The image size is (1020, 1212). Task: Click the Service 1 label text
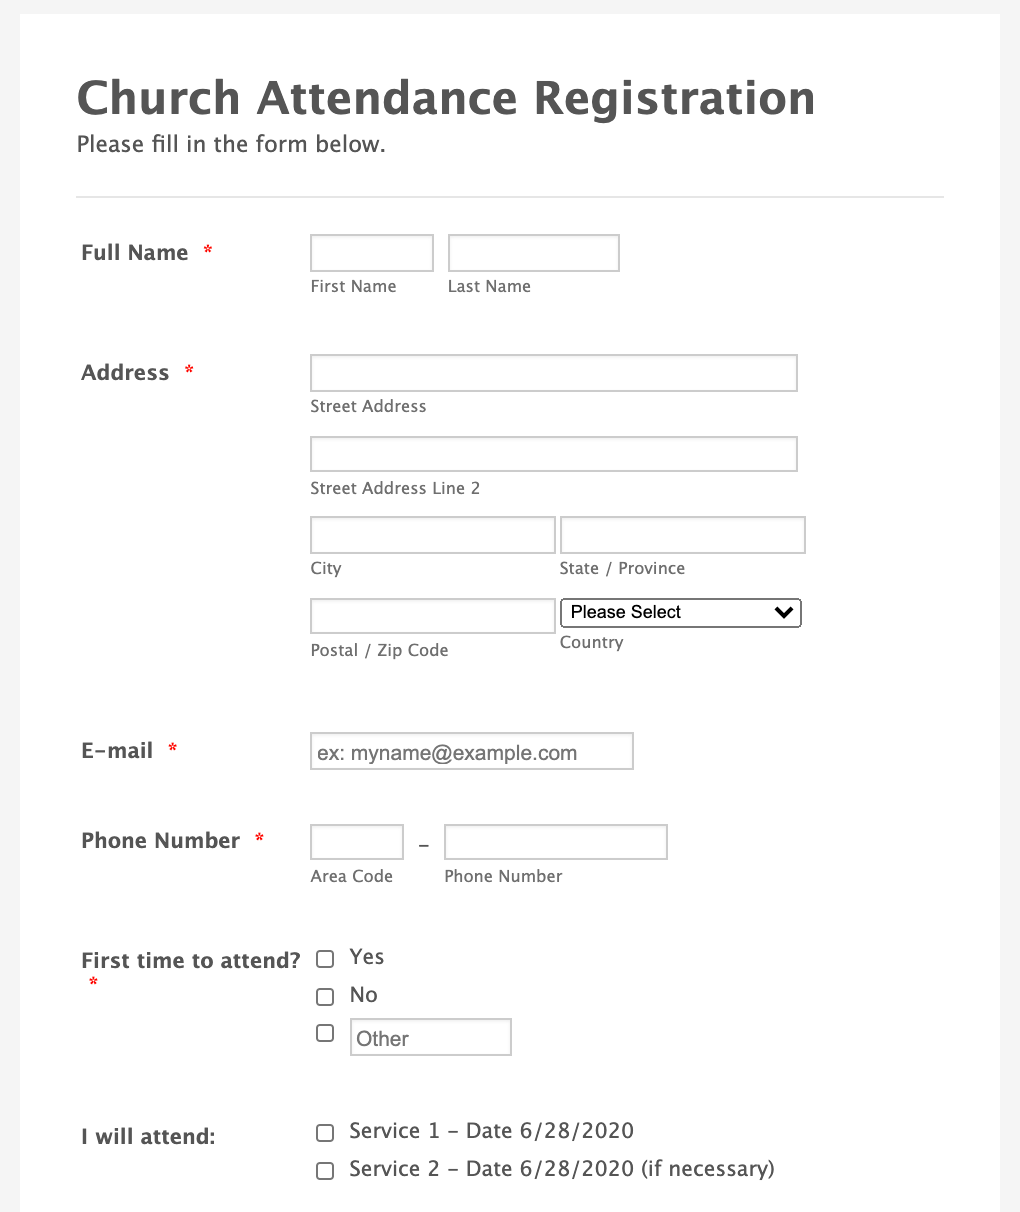point(491,1131)
